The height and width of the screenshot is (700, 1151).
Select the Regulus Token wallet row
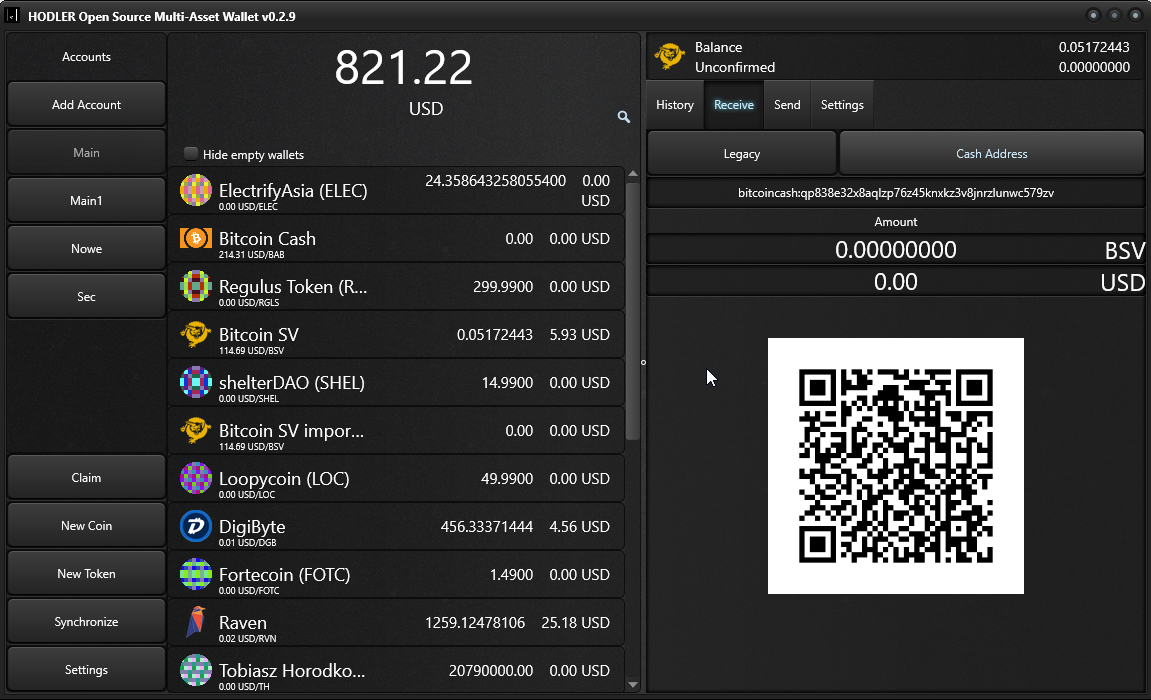point(396,286)
